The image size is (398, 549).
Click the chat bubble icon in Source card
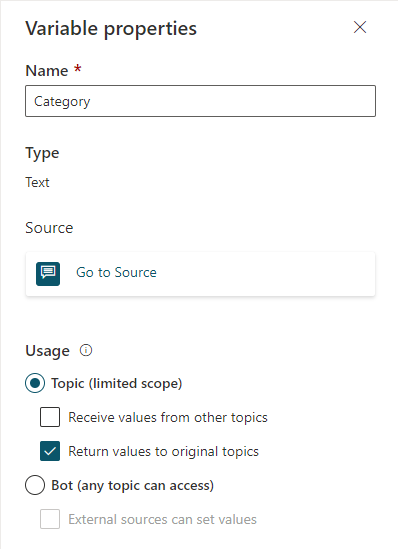[48, 273]
